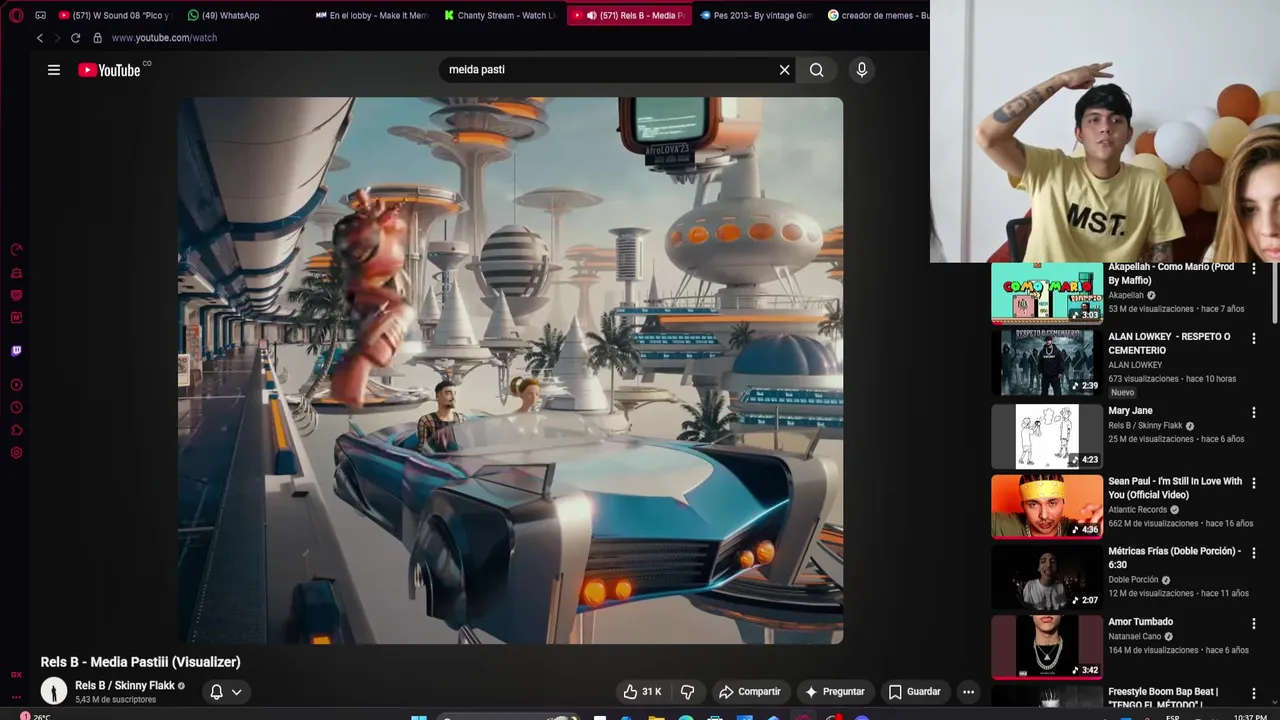
Task: Expand the subscription notification chevron
Action: 237,692
